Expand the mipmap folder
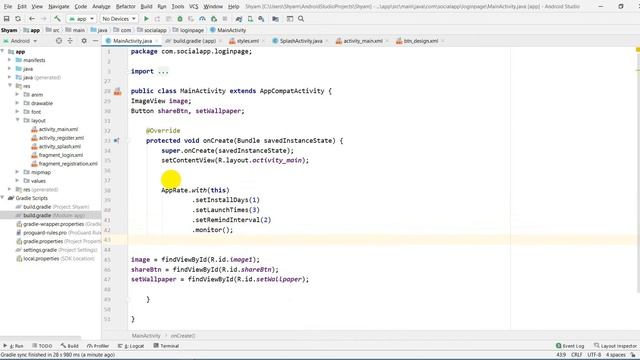Screen dimensions: 640x360 click(17, 172)
